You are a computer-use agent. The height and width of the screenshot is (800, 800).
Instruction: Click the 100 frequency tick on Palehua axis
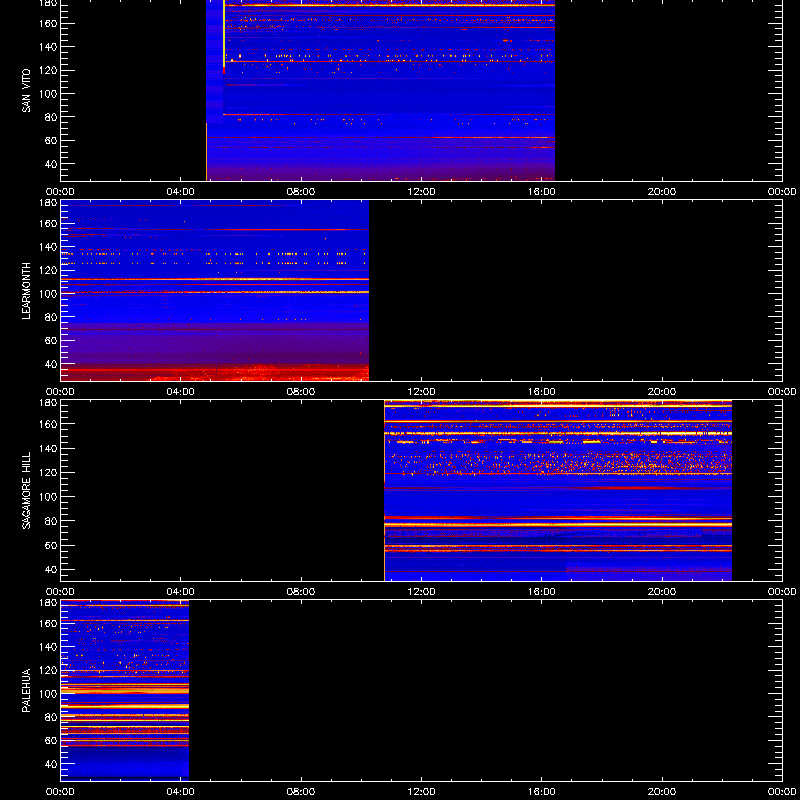pyautogui.click(x=47, y=693)
